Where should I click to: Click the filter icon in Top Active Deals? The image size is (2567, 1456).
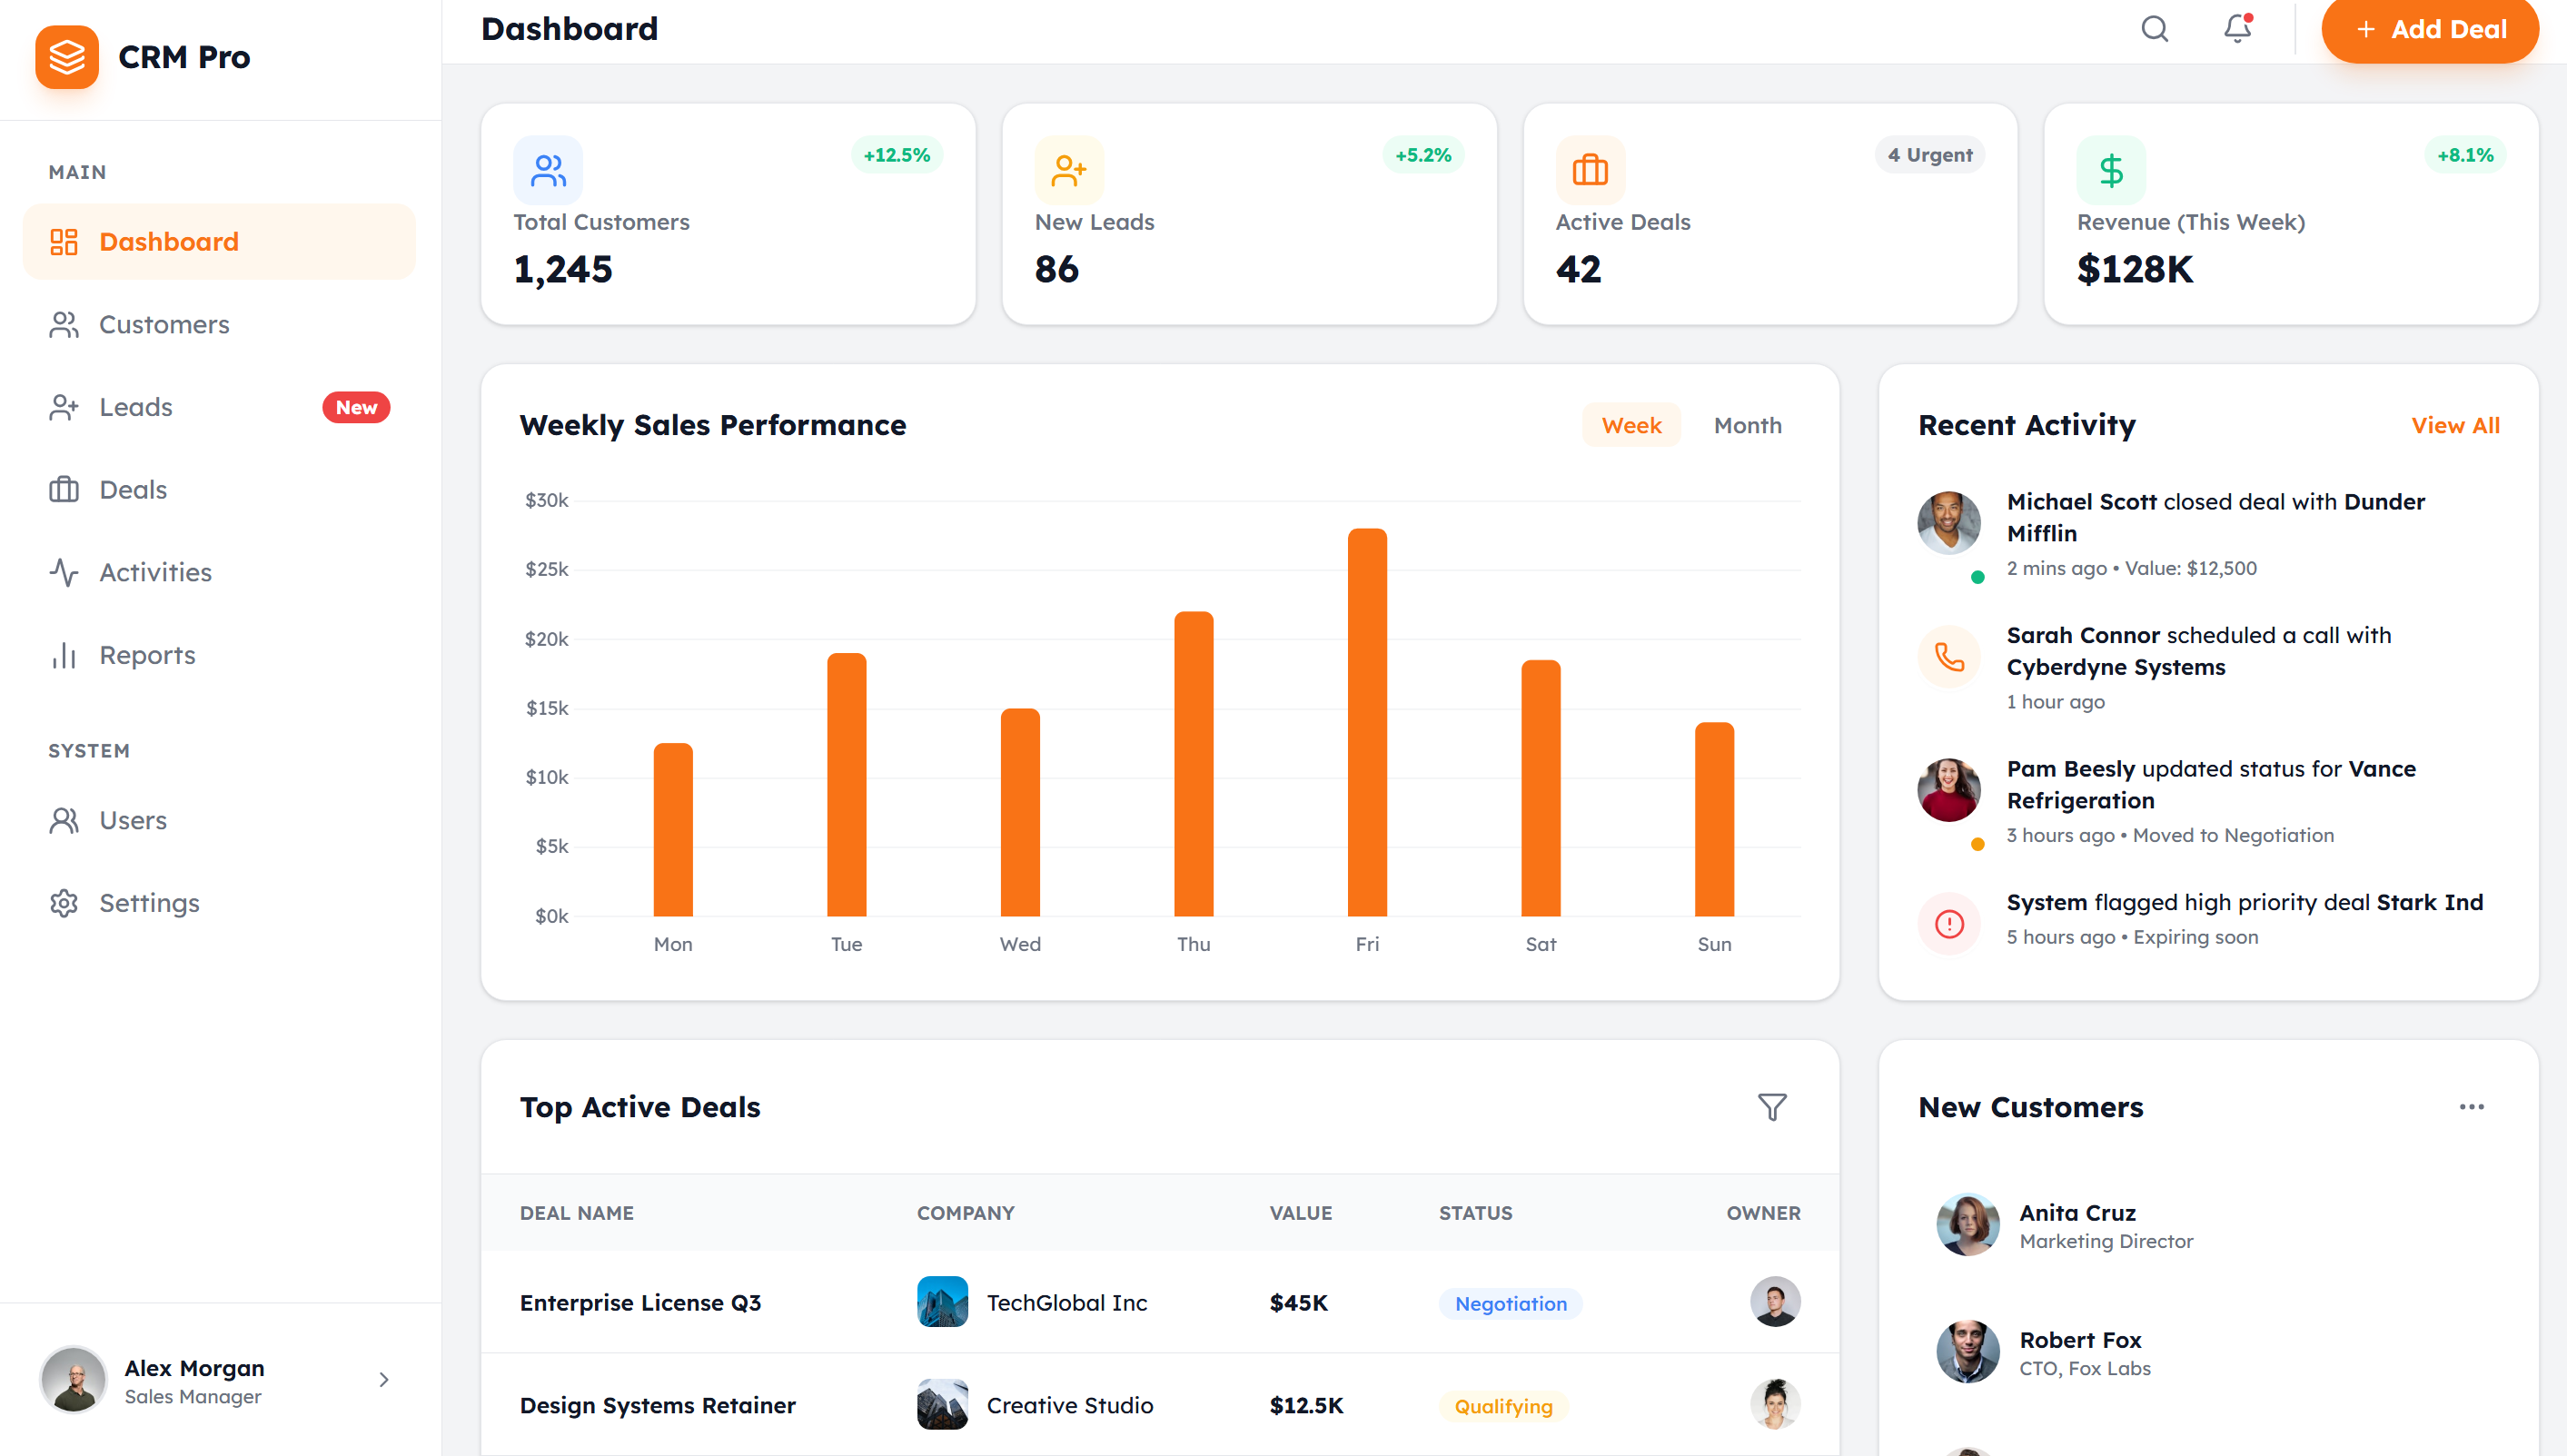point(1771,1107)
